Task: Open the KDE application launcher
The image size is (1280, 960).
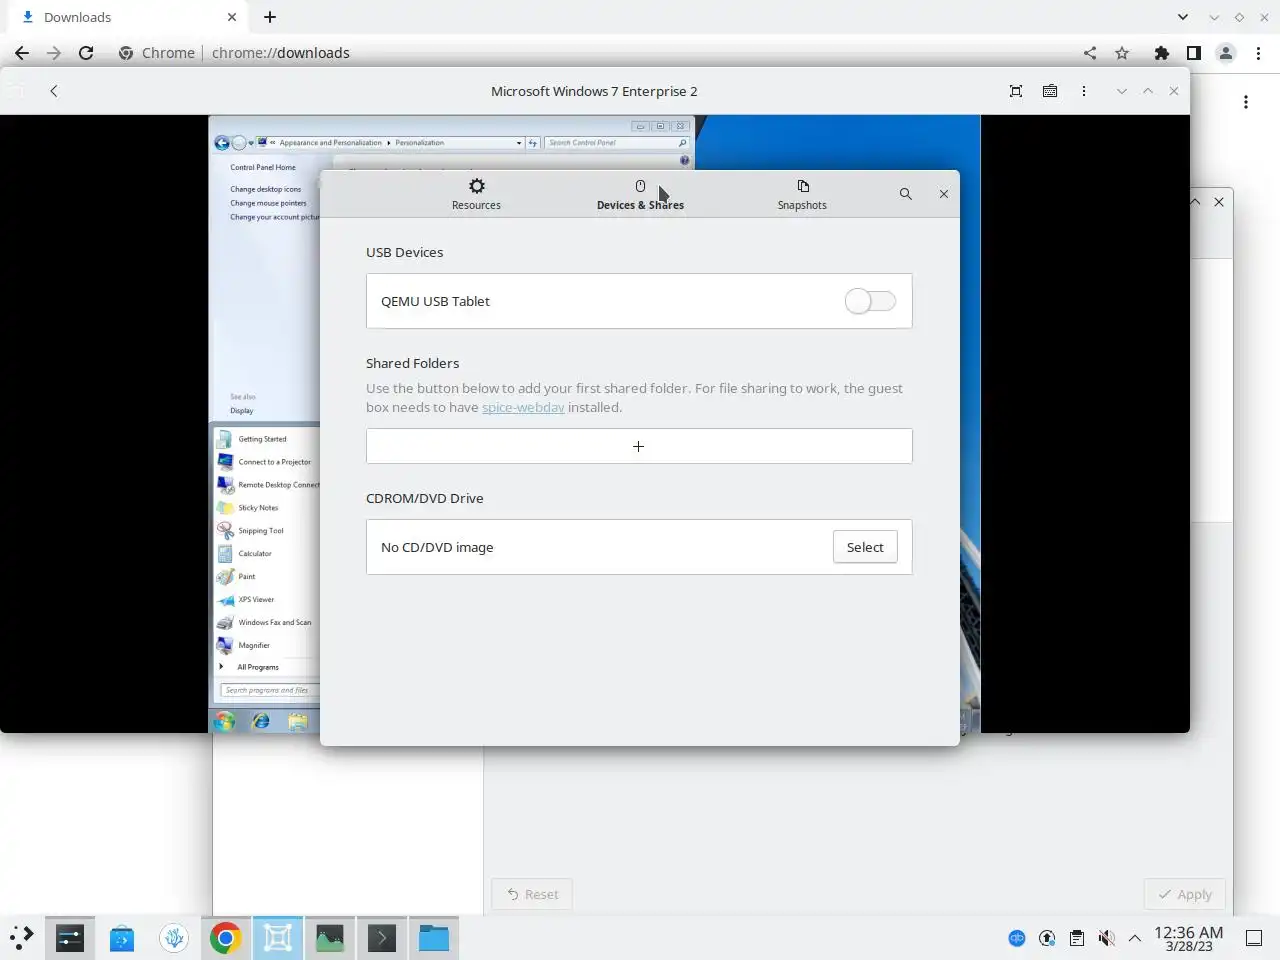Action: (x=22, y=938)
